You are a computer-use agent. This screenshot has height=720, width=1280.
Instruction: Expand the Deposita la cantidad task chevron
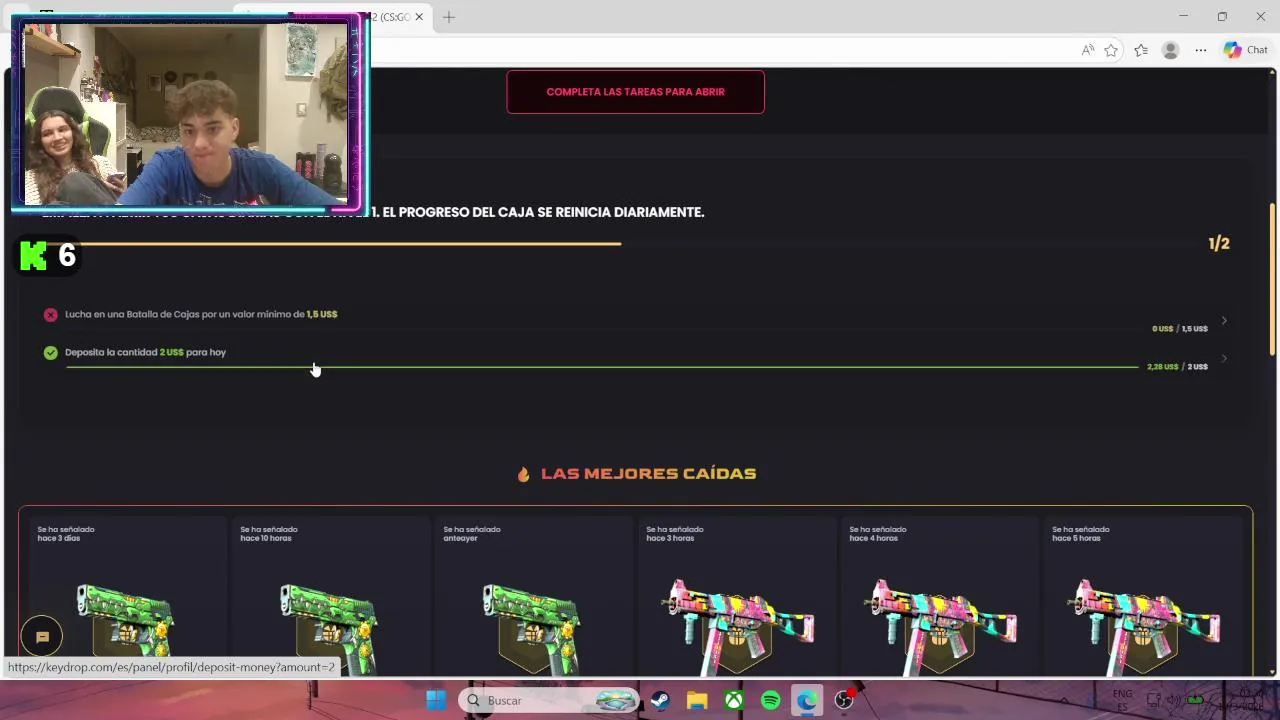[1224, 359]
